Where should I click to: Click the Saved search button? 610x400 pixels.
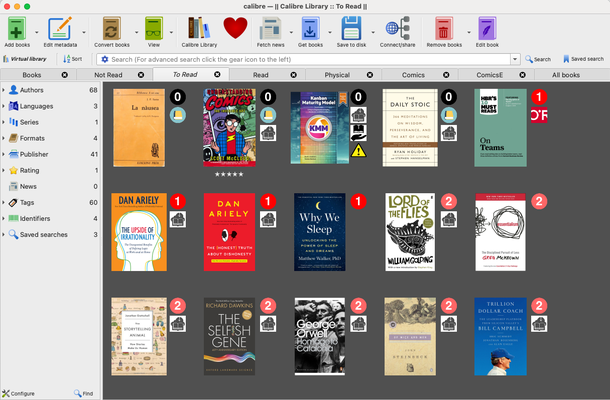click(583, 59)
